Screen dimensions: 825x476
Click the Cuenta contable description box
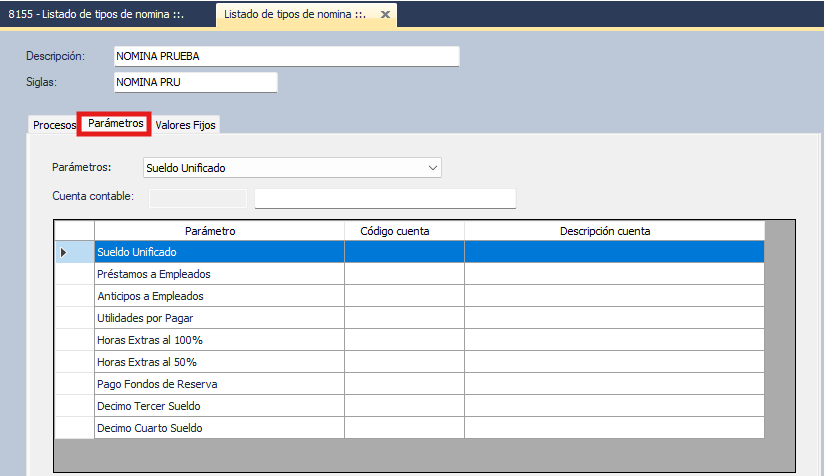pyautogui.click(x=385, y=198)
